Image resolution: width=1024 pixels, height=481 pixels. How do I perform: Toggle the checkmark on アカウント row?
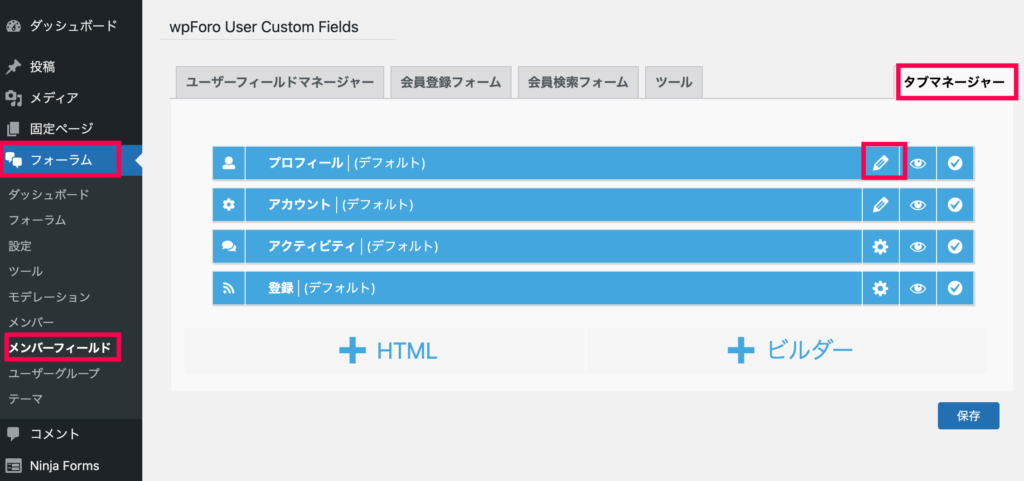click(x=955, y=205)
